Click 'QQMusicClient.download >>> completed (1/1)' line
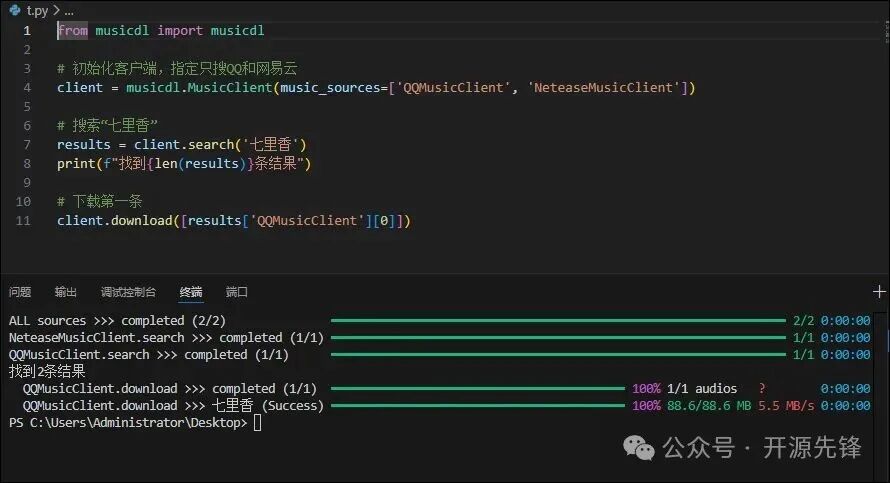 click(170, 389)
